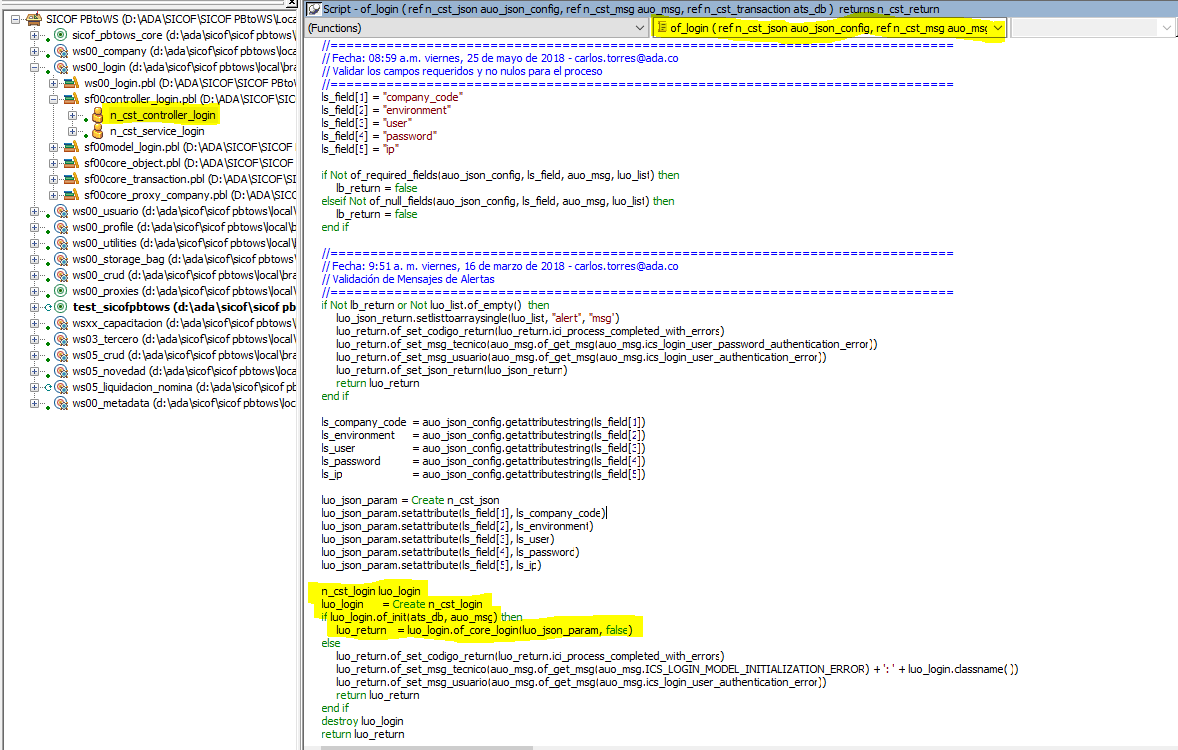Select ws00_metadata target in the tree
The height and width of the screenshot is (750, 1178).
pos(110,403)
